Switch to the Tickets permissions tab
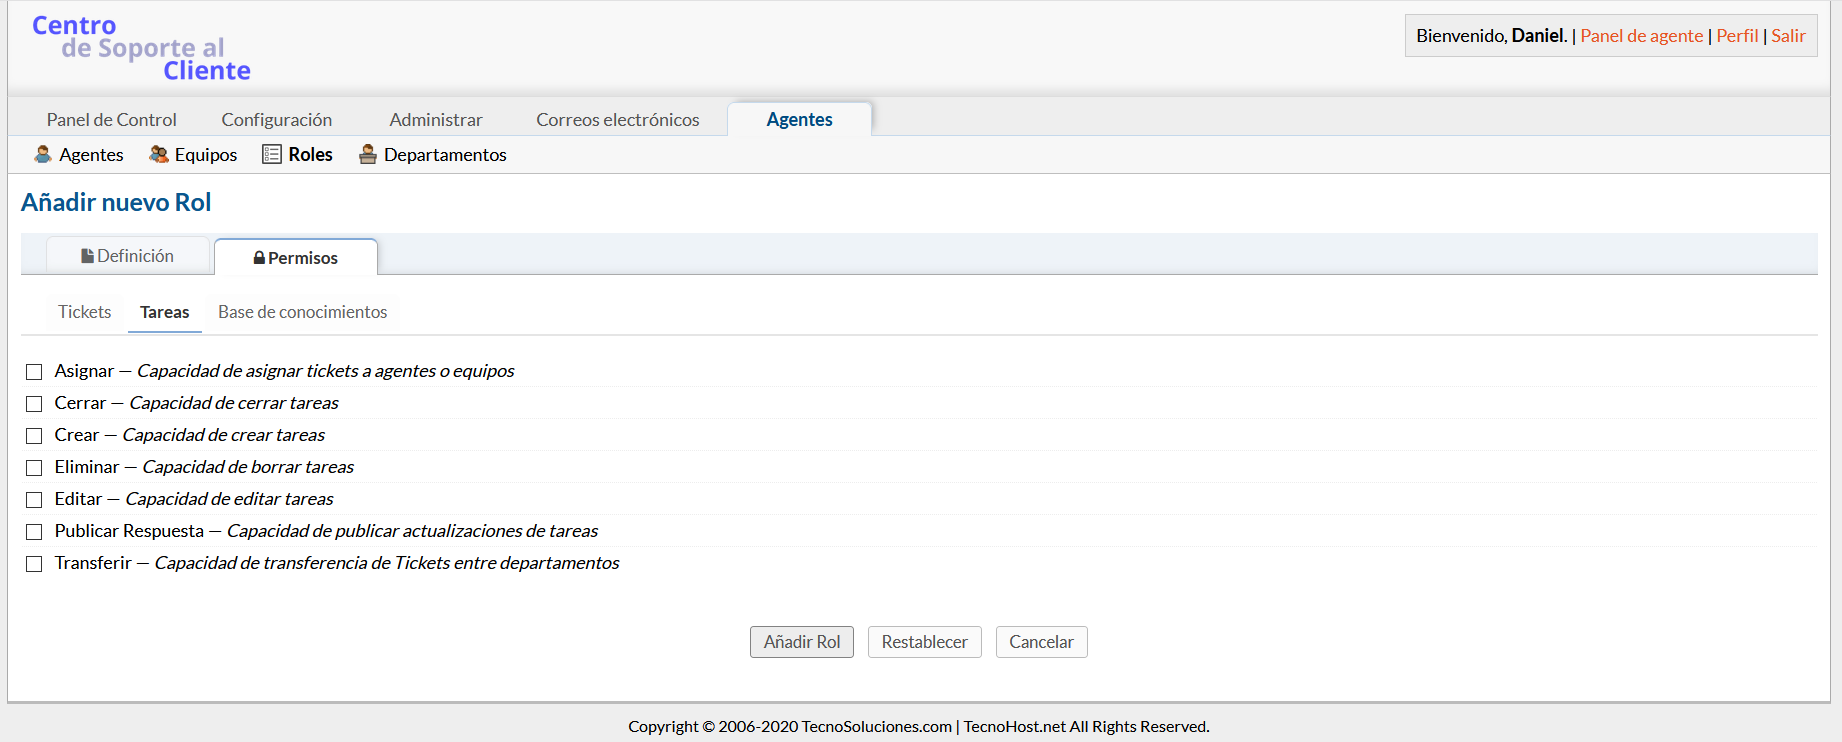Screen dimensions: 1842x742 pos(85,312)
